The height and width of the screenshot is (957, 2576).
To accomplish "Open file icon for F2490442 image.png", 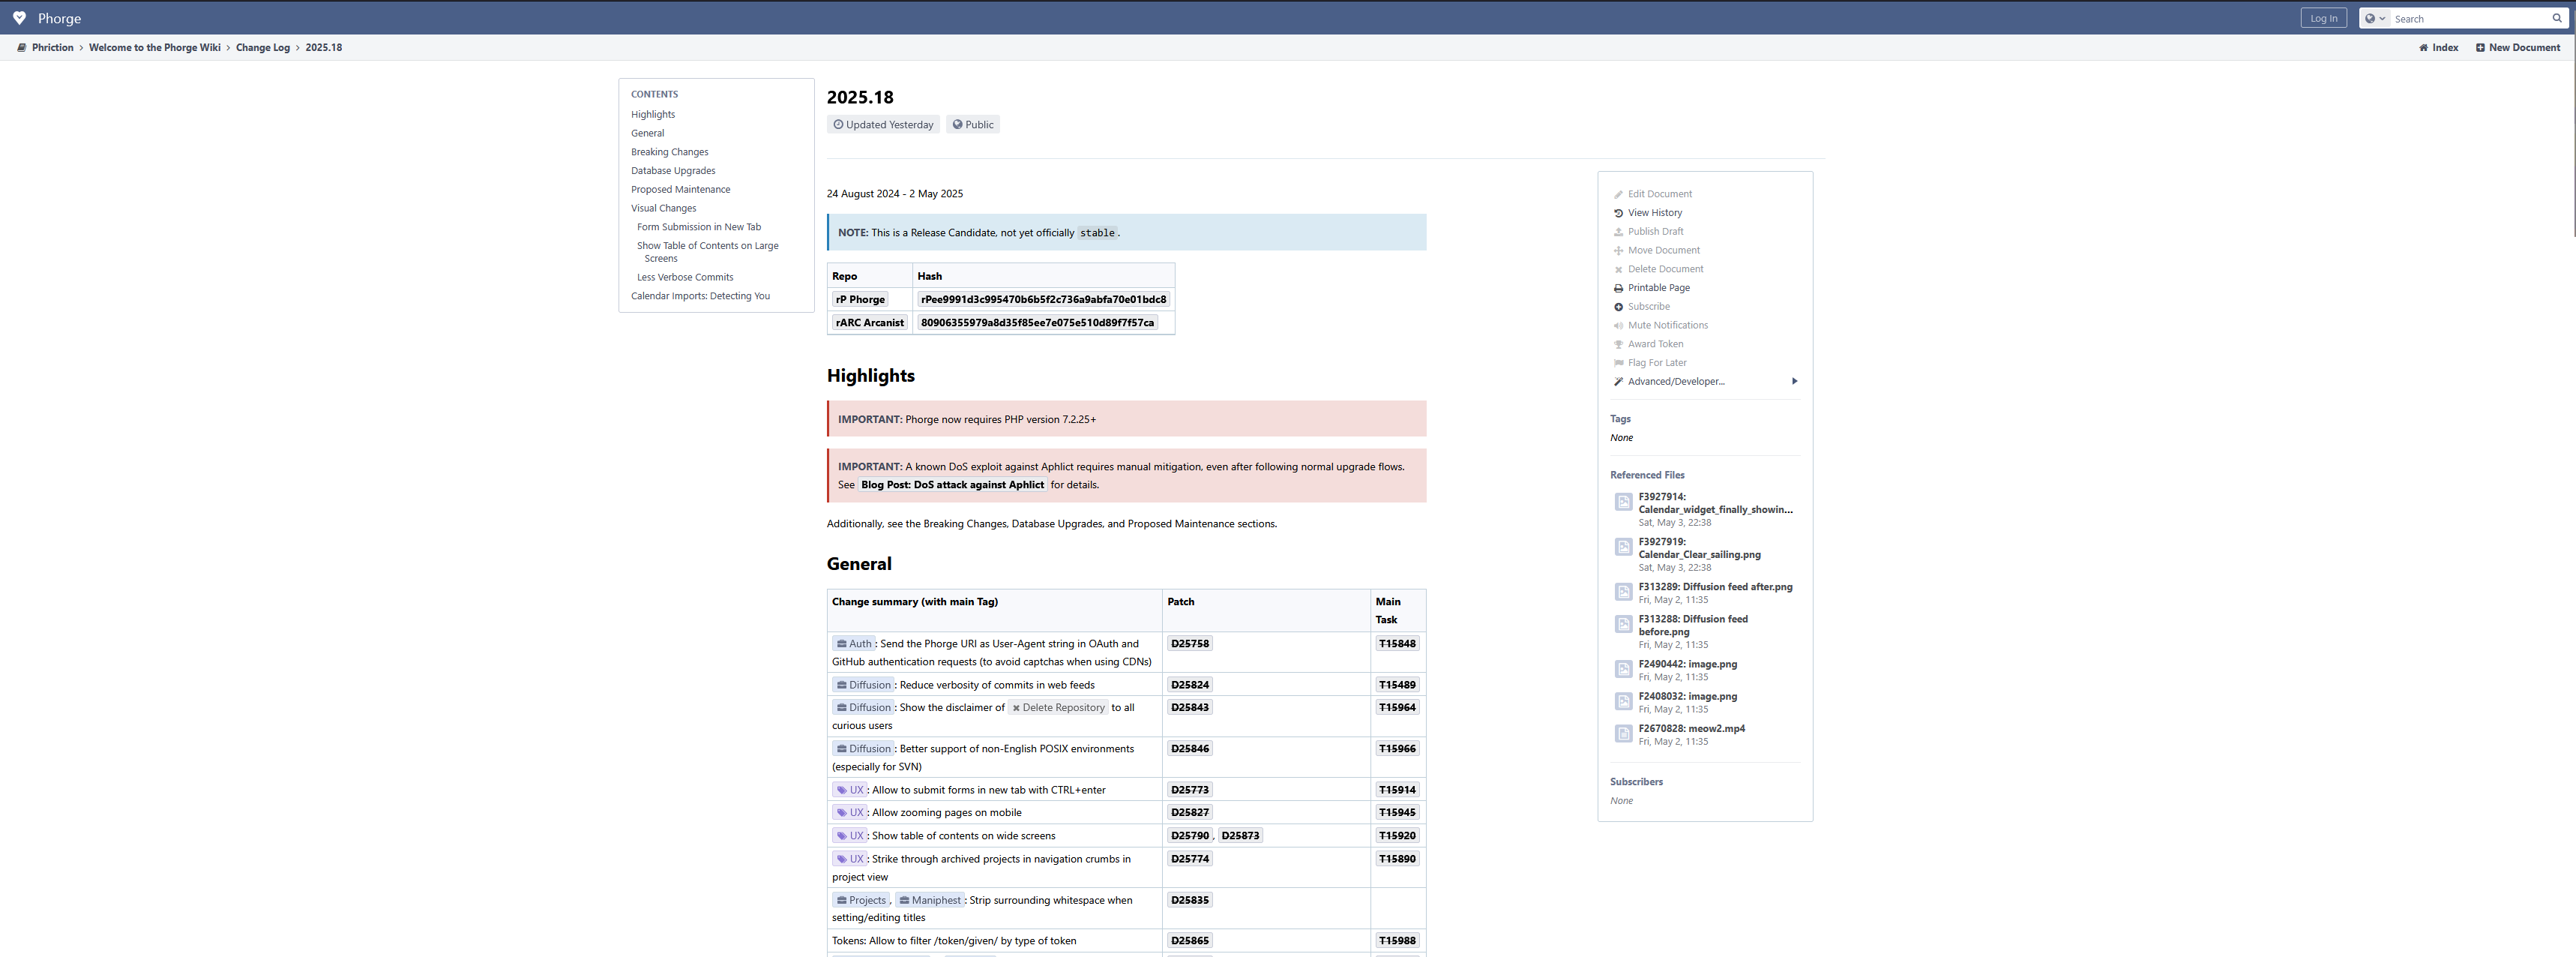I will coord(1623,669).
